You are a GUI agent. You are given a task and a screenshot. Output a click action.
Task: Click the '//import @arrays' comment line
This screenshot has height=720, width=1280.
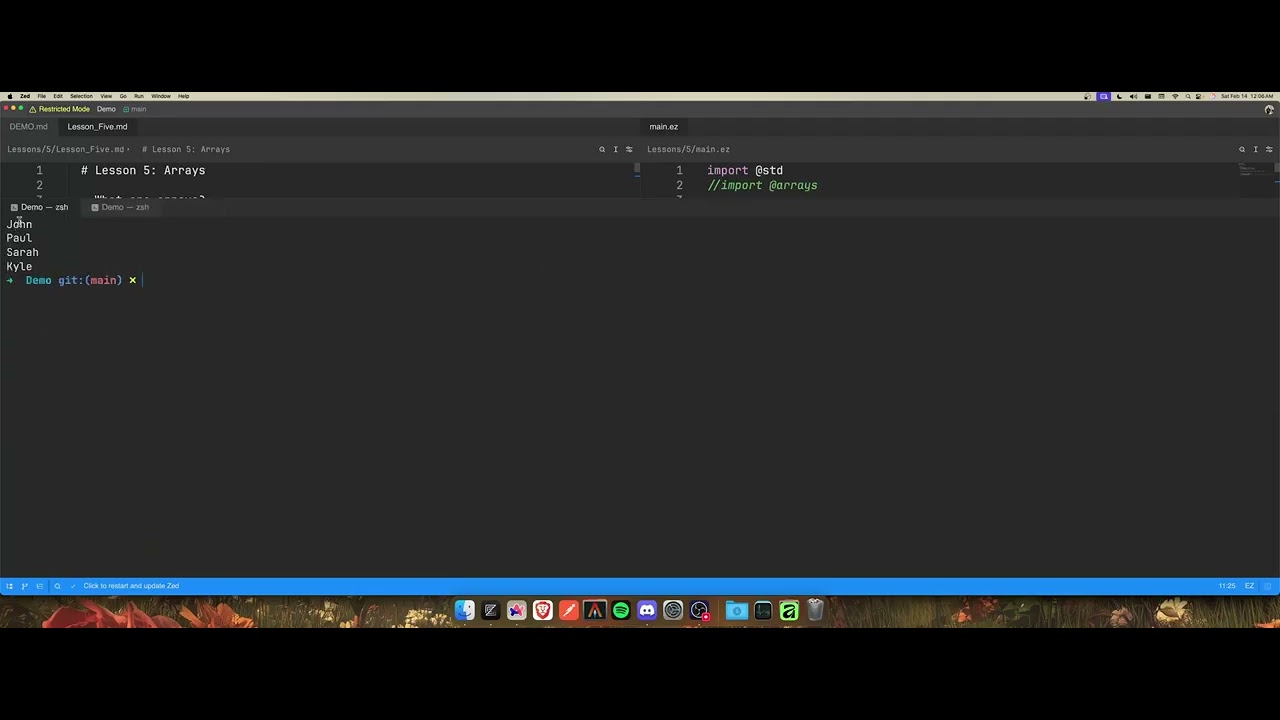[x=762, y=186]
